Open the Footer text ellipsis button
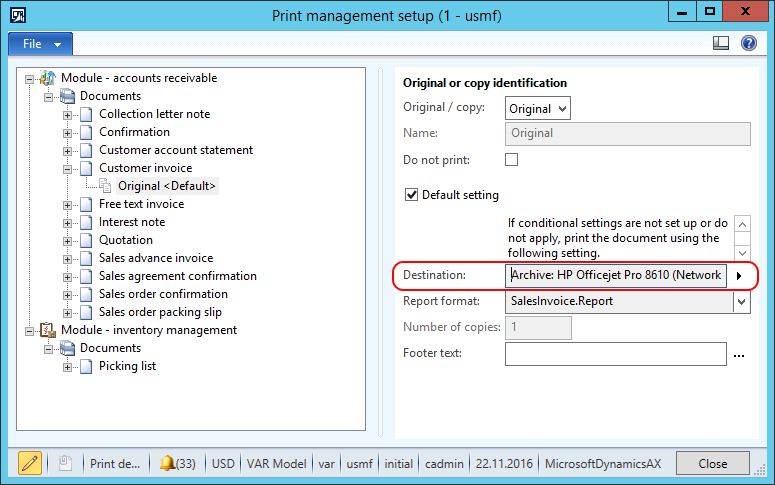775x485 pixels. (x=739, y=355)
